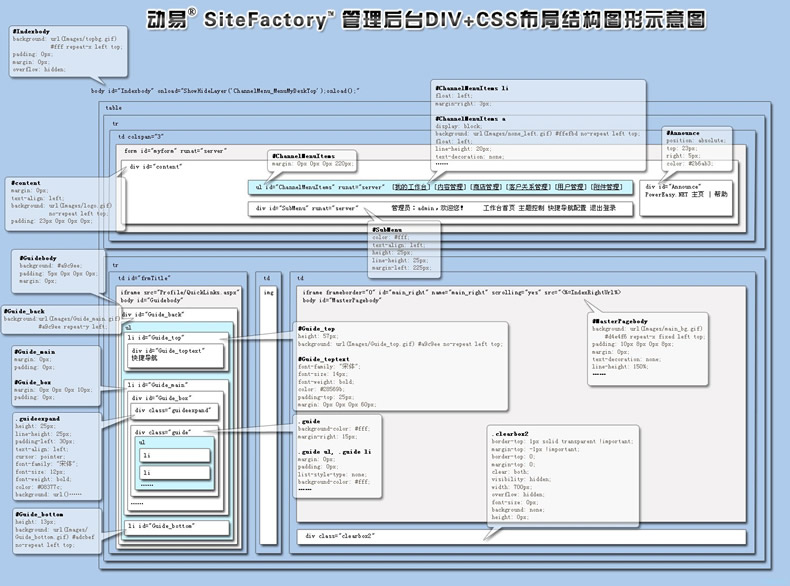Click the .clearbox2 callout heading
790x586 pixels.
tap(510, 434)
